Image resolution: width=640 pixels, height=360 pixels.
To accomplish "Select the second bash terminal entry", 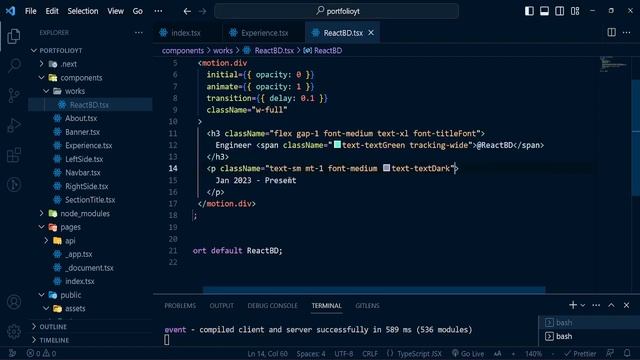I will point(589,336).
